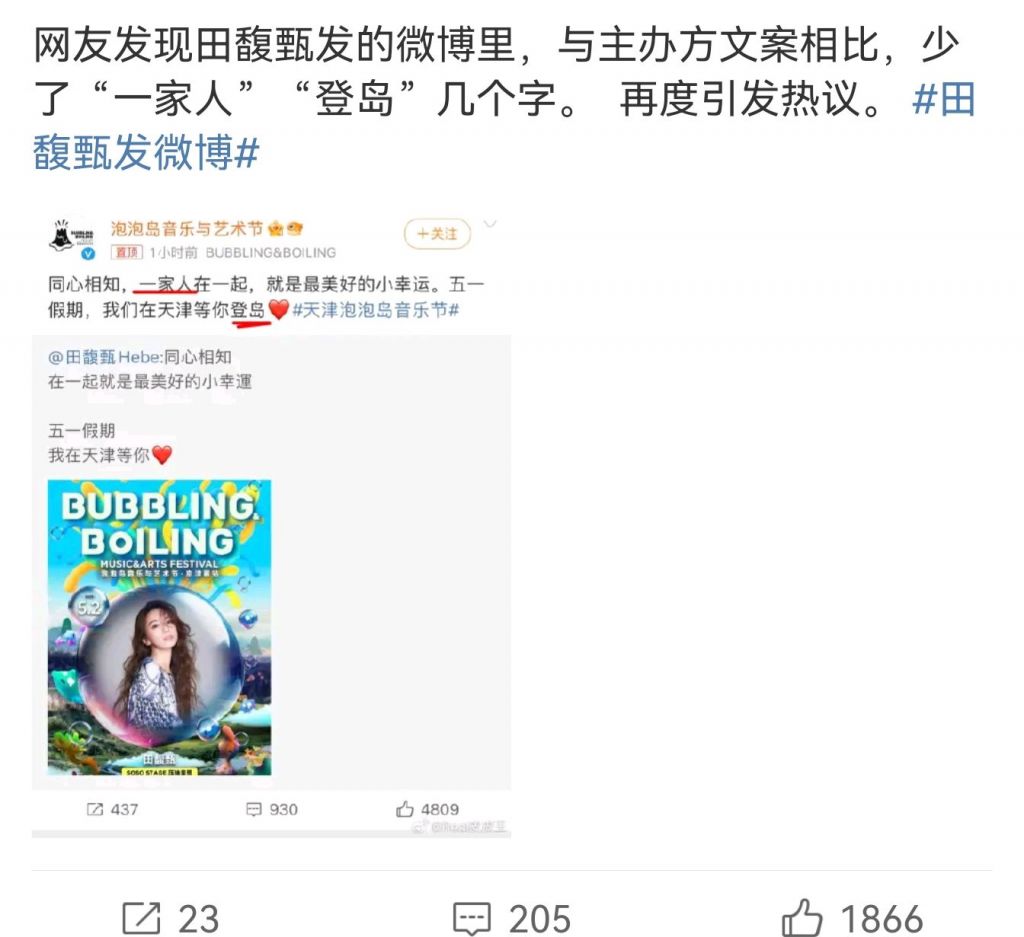Viewport: 1024px width, 937px height.
Task: Click the 置顶 pinned tag label
Action: point(126,253)
